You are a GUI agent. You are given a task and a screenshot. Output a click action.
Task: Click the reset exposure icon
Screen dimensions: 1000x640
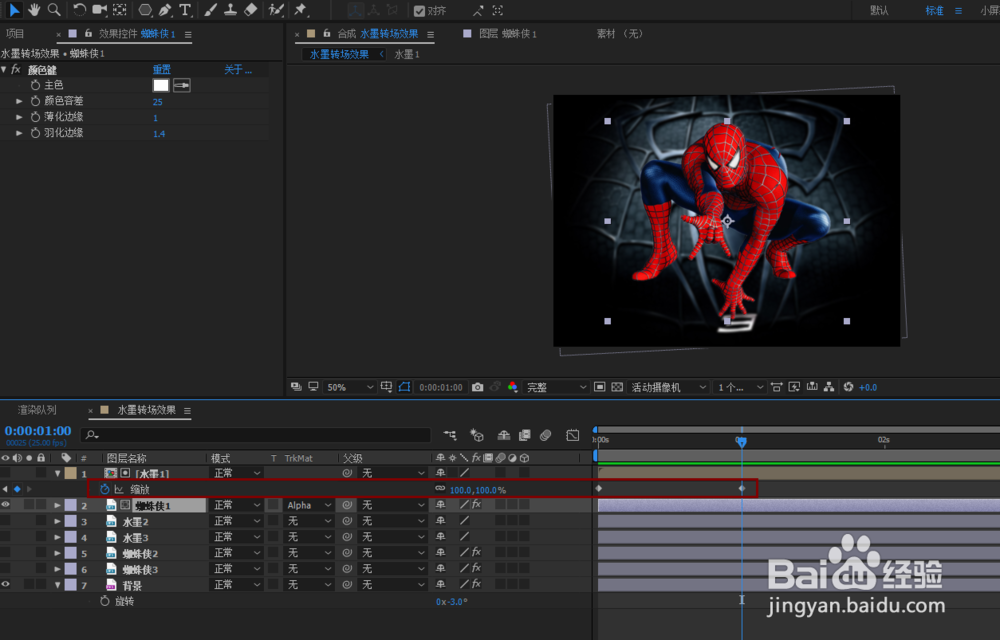pos(848,387)
